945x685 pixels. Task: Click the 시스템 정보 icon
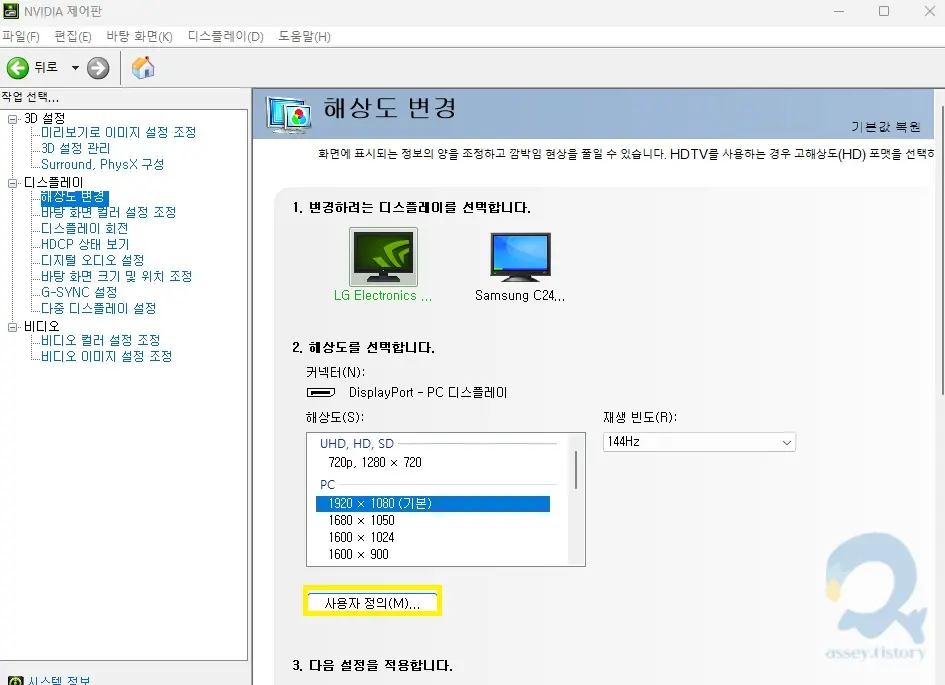(x=16, y=681)
